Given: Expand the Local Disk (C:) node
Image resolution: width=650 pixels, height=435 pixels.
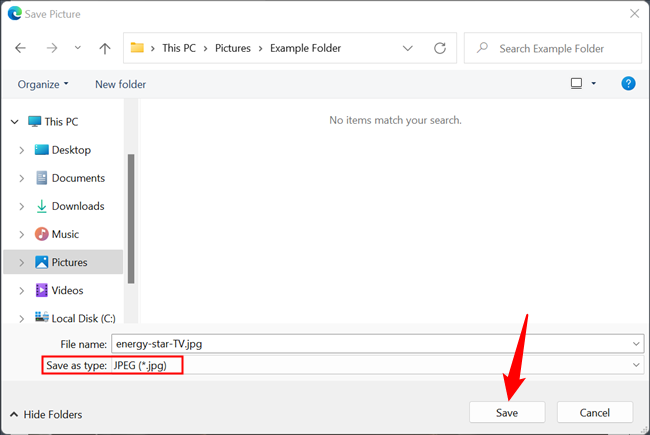Looking at the screenshot, I should click(22, 319).
